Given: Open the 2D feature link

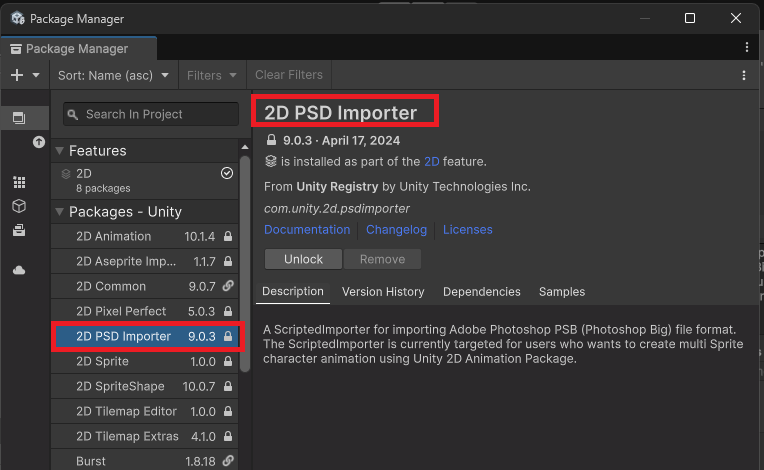Looking at the screenshot, I should (x=432, y=162).
